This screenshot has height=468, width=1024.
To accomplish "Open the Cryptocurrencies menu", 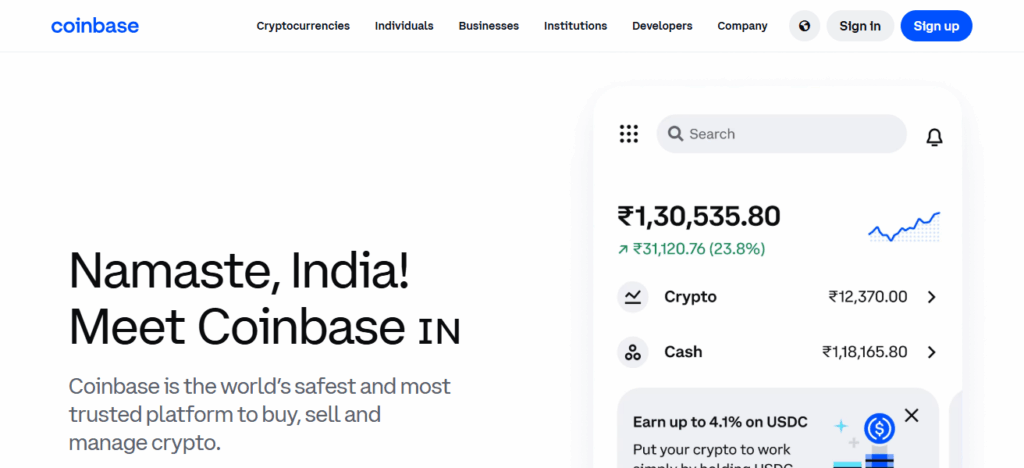I will [x=303, y=26].
